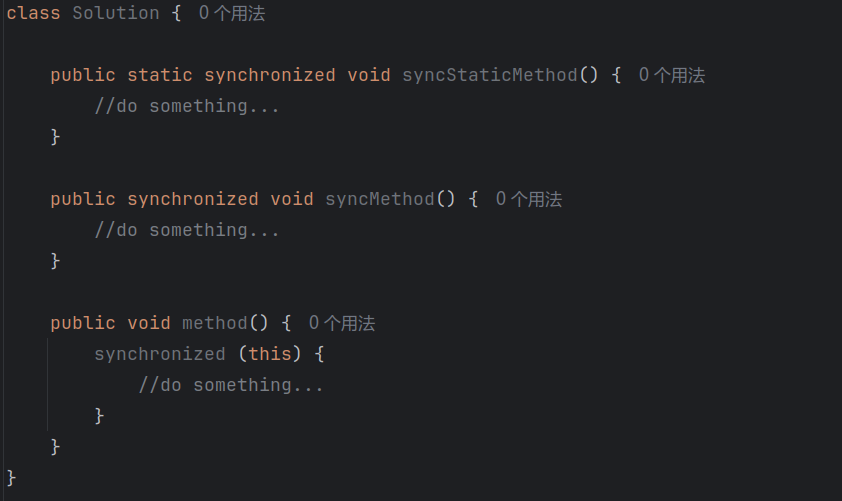
Task: Click the usages hint after syncMethod()
Action: pyautogui.click(x=529, y=199)
